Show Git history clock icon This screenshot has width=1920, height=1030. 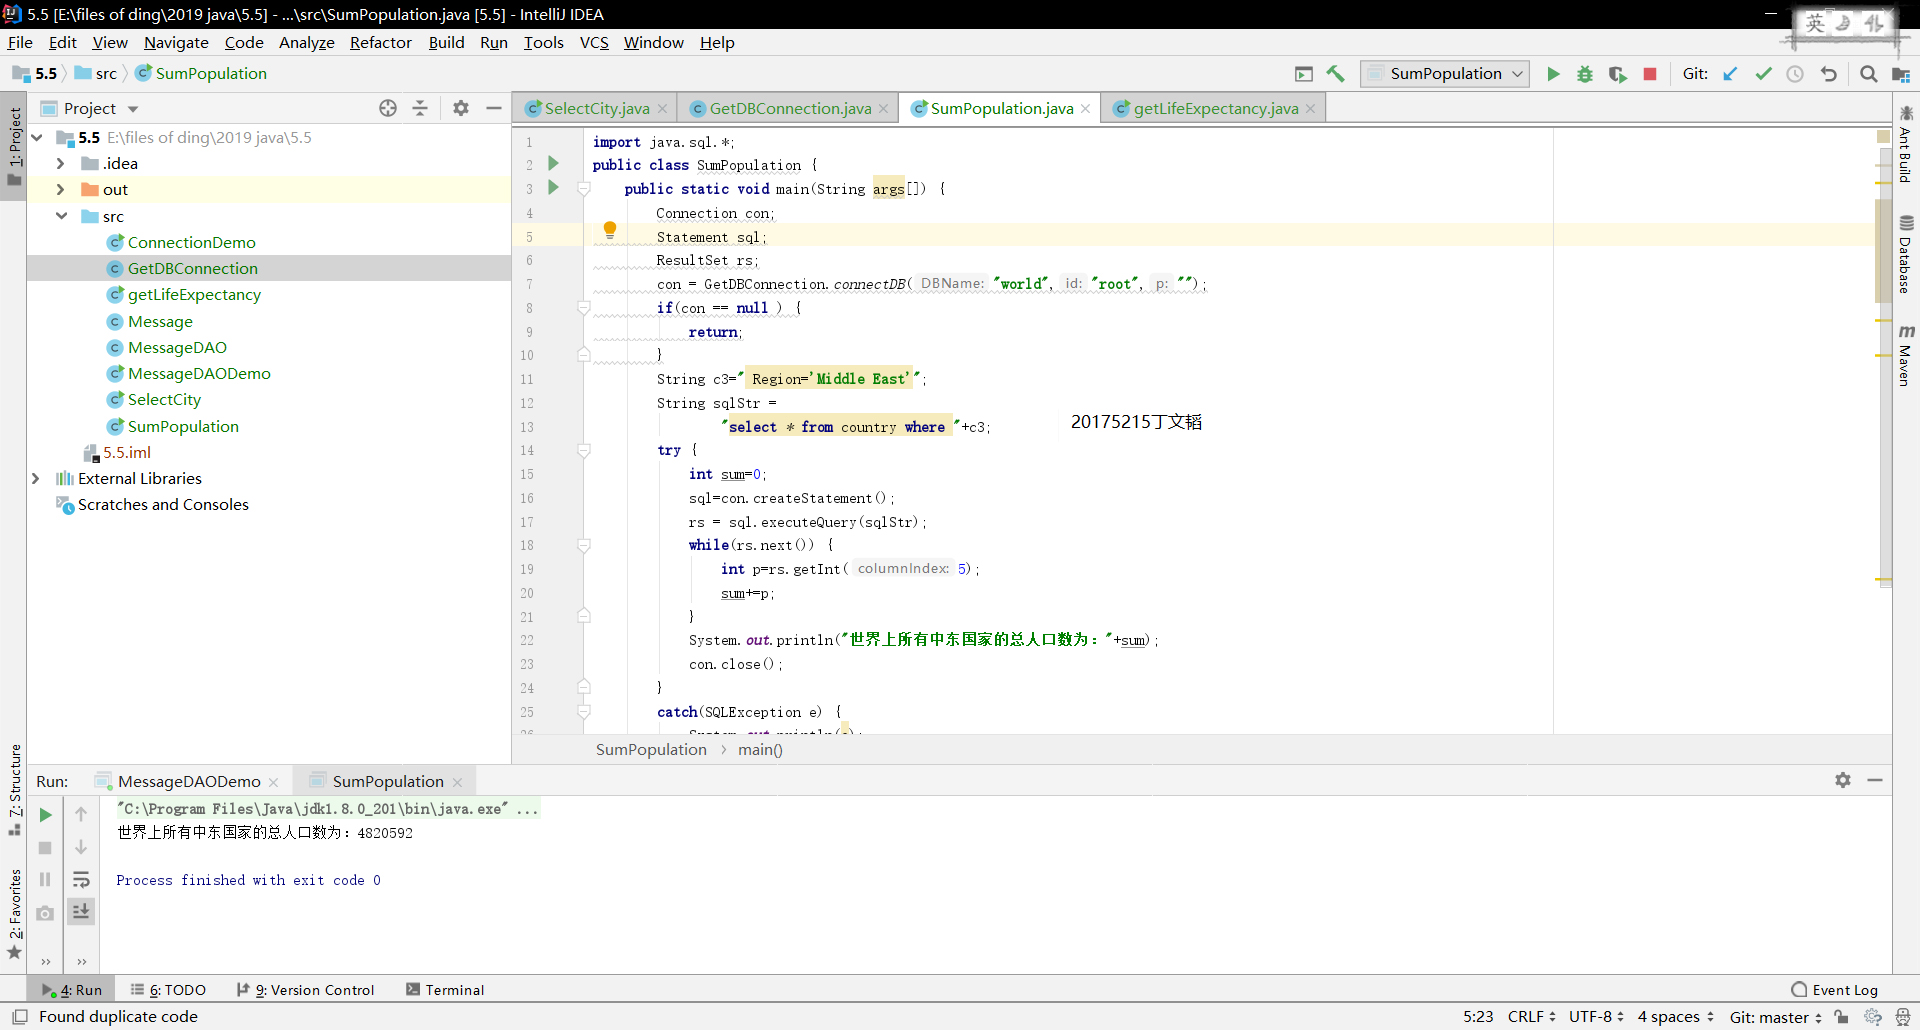click(x=1795, y=74)
